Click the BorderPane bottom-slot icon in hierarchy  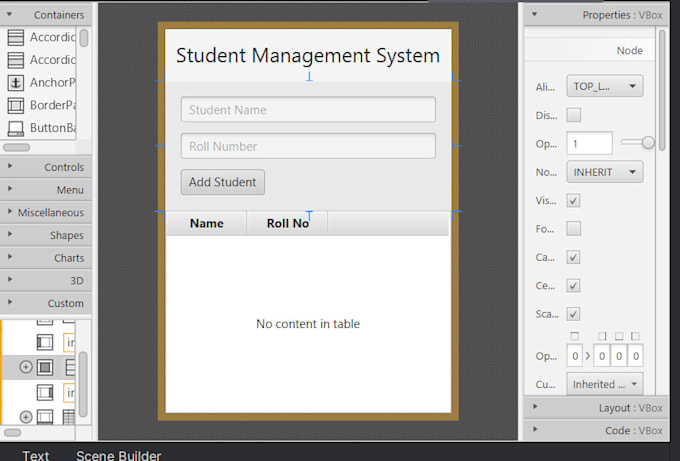pyautogui.click(x=45, y=417)
